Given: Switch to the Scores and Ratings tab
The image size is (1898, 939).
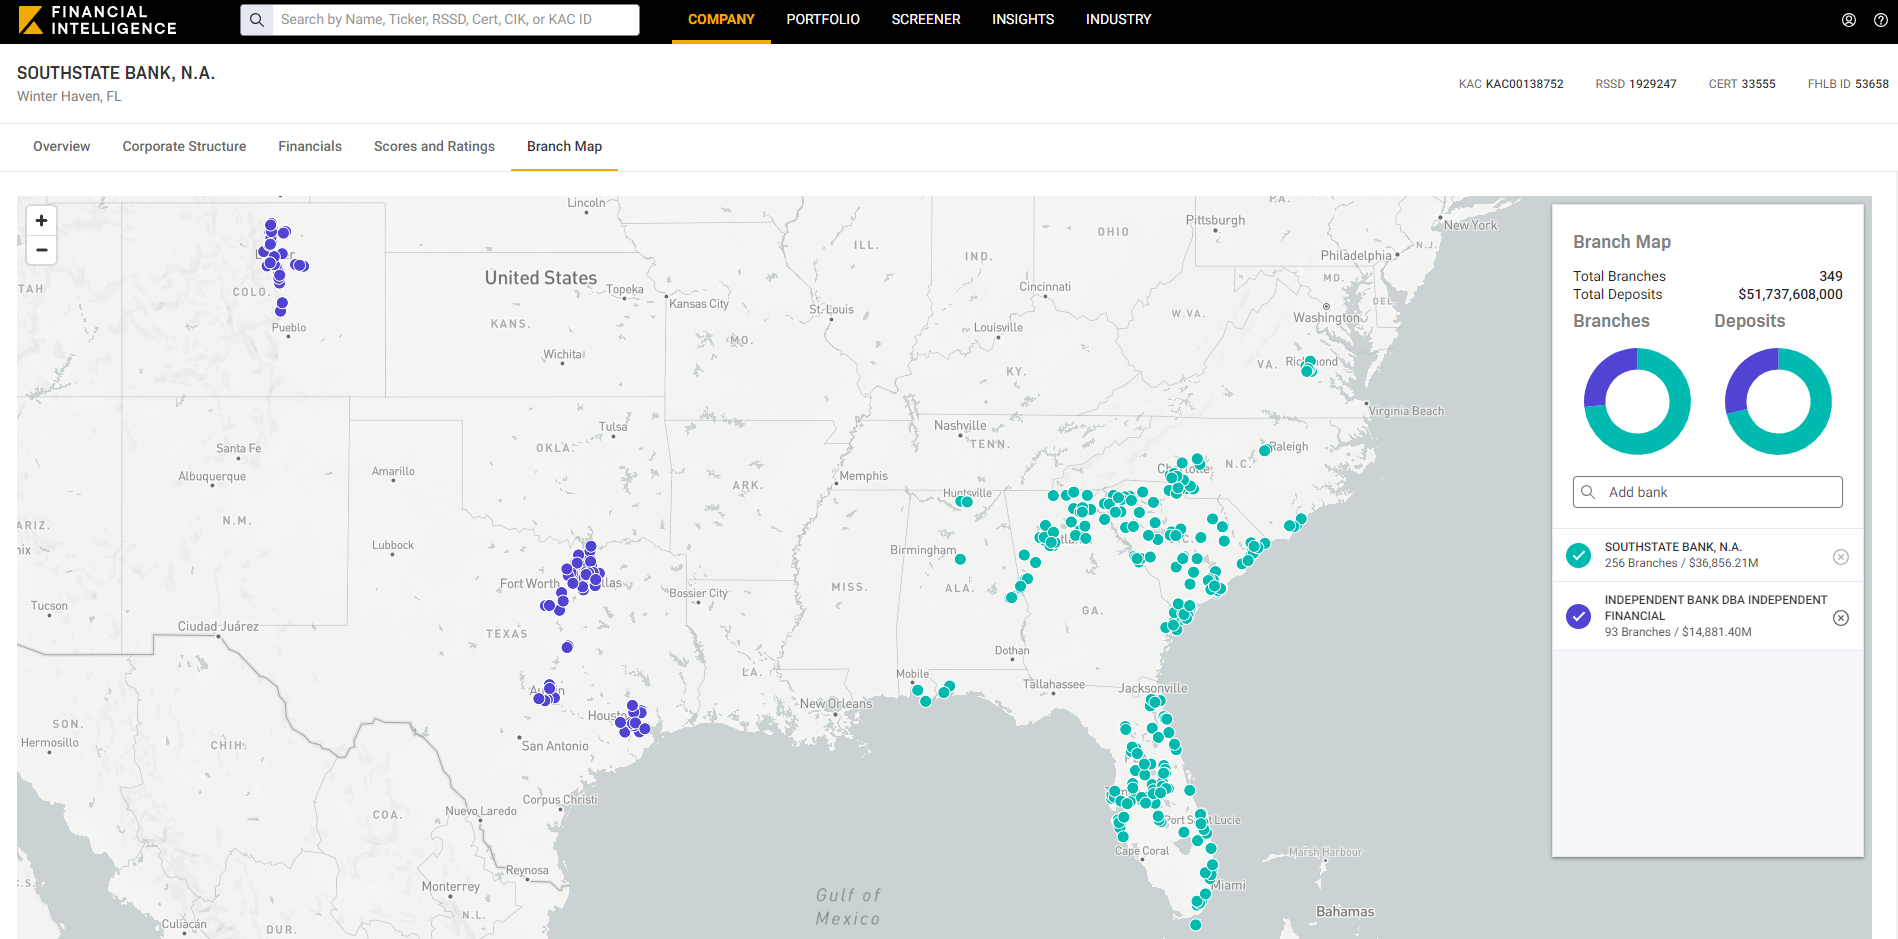Looking at the screenshot, I should (x=434, y=147).
